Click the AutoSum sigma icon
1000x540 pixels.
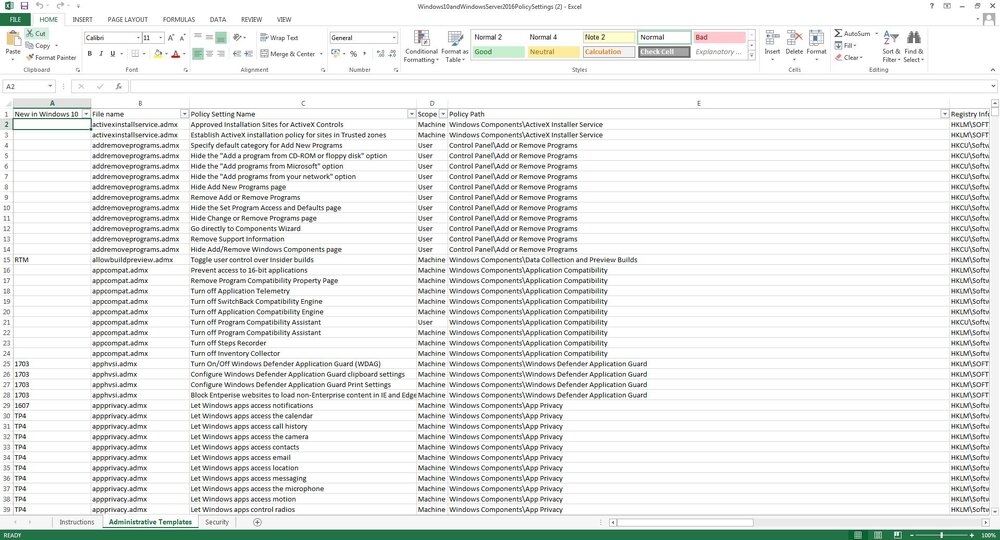[x=838, y=33]
